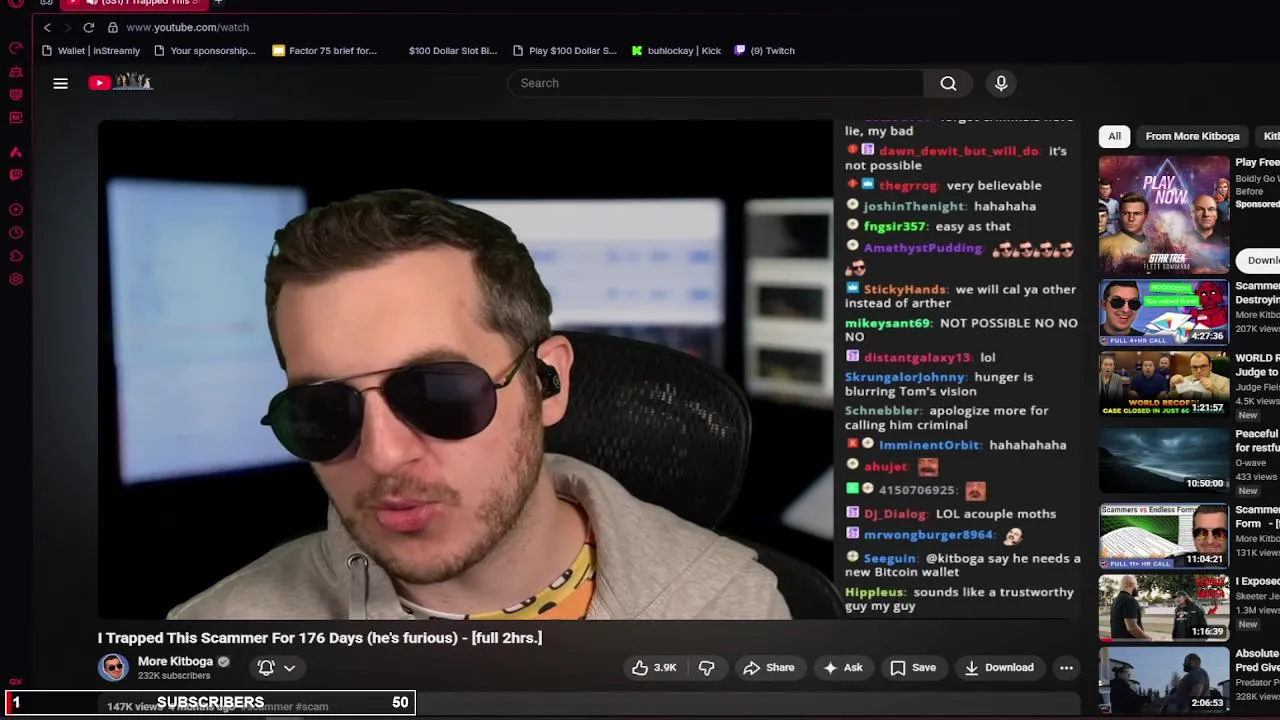The height and width of the screenshot is (720, 1280).
Task: View site info via the padlock icon
Action: 113,27
